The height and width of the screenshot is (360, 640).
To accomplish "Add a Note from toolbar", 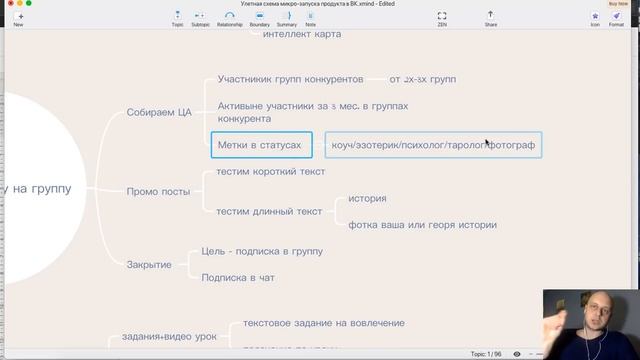I will (x=311, y=19).
